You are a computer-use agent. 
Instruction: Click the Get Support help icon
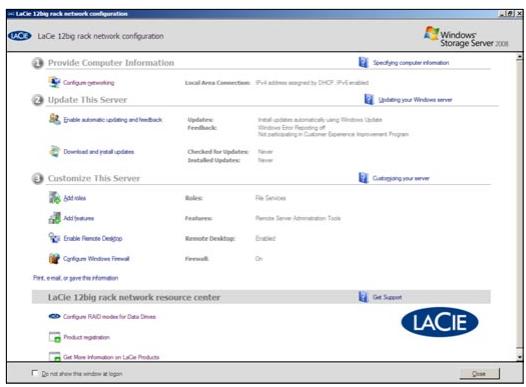pos(363,296)
